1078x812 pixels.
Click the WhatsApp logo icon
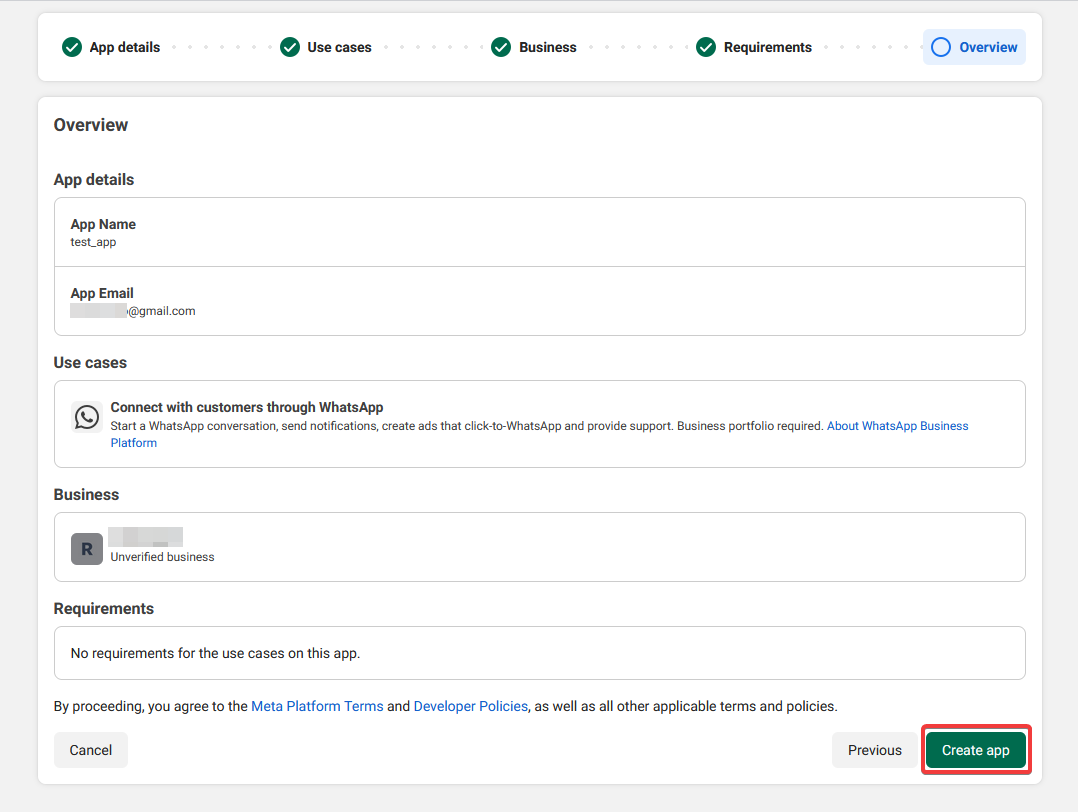(x=86, y=416)
